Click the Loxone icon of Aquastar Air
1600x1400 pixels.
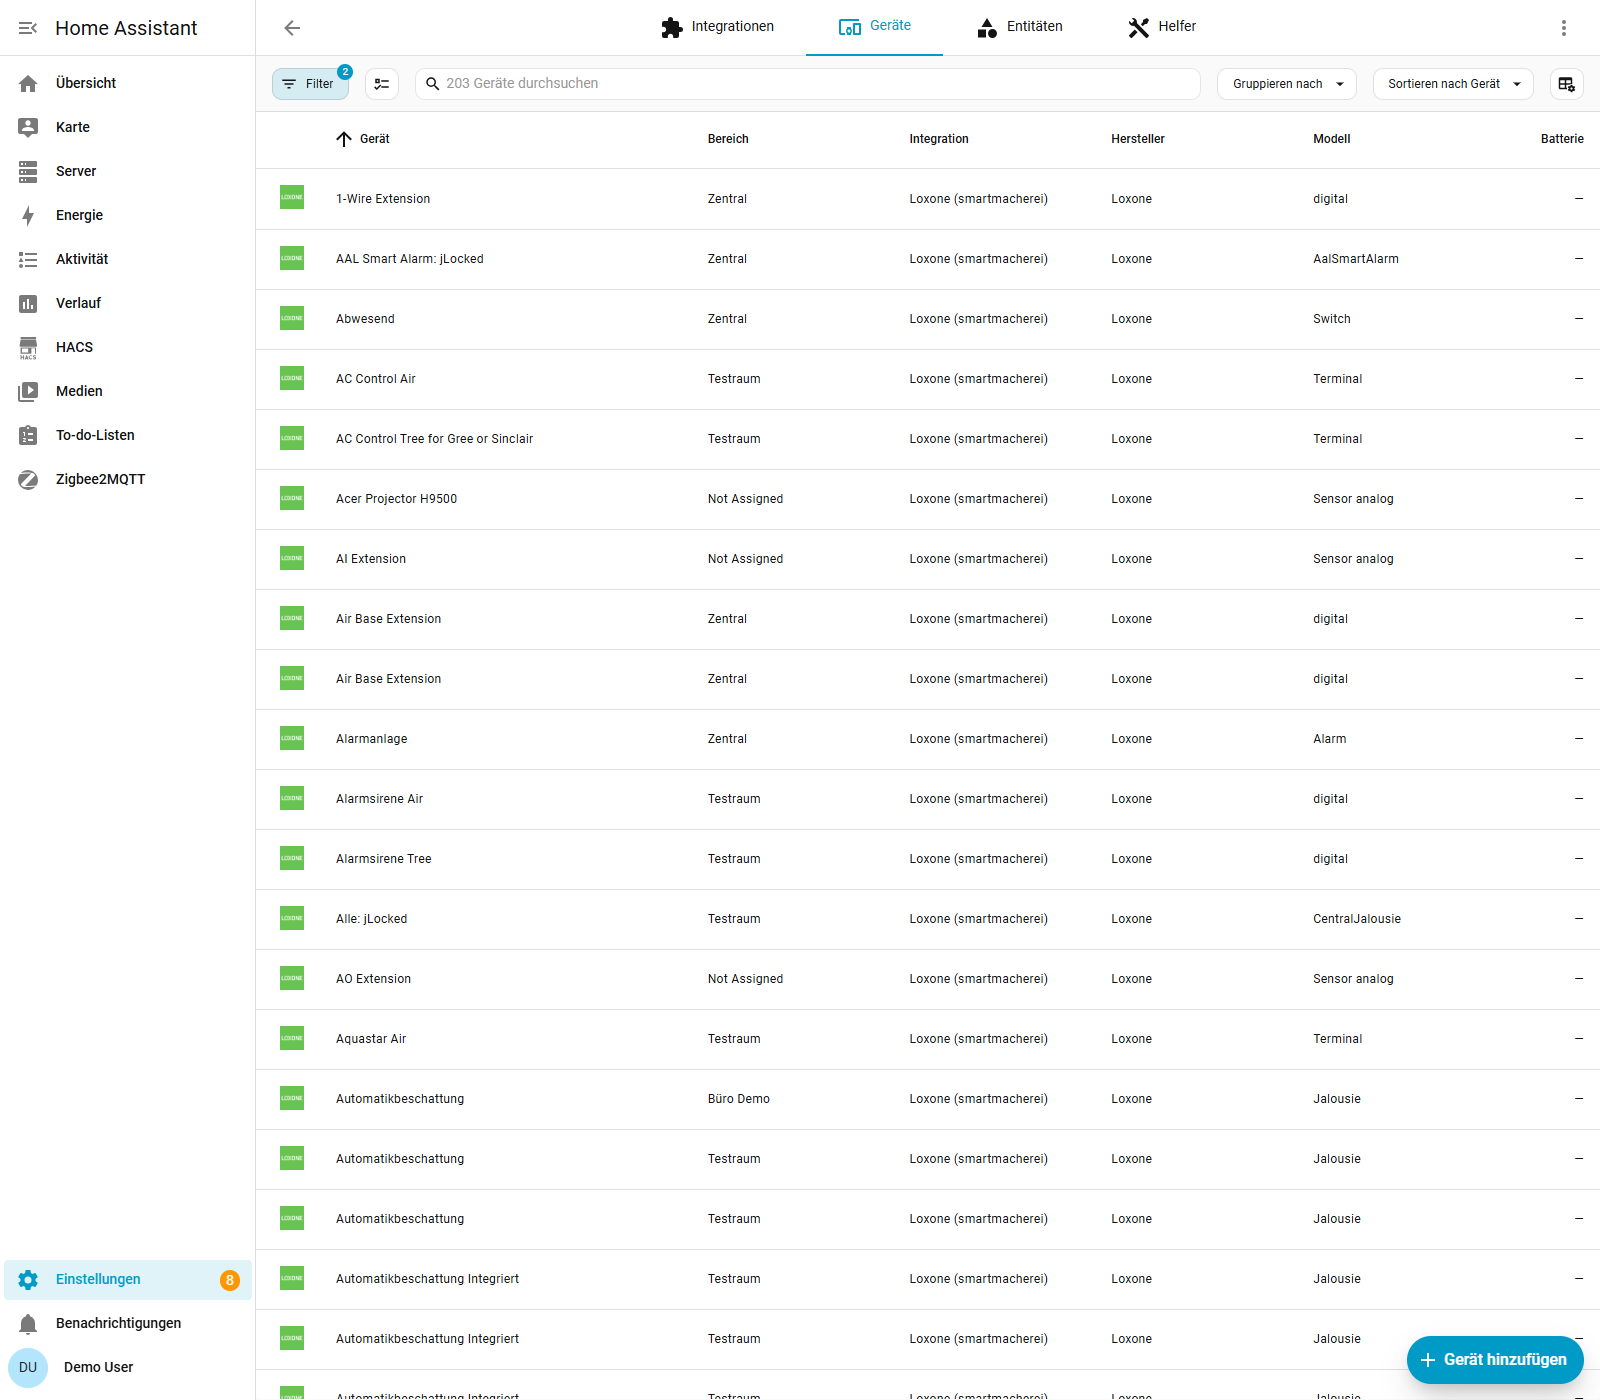click(292, 1038)
